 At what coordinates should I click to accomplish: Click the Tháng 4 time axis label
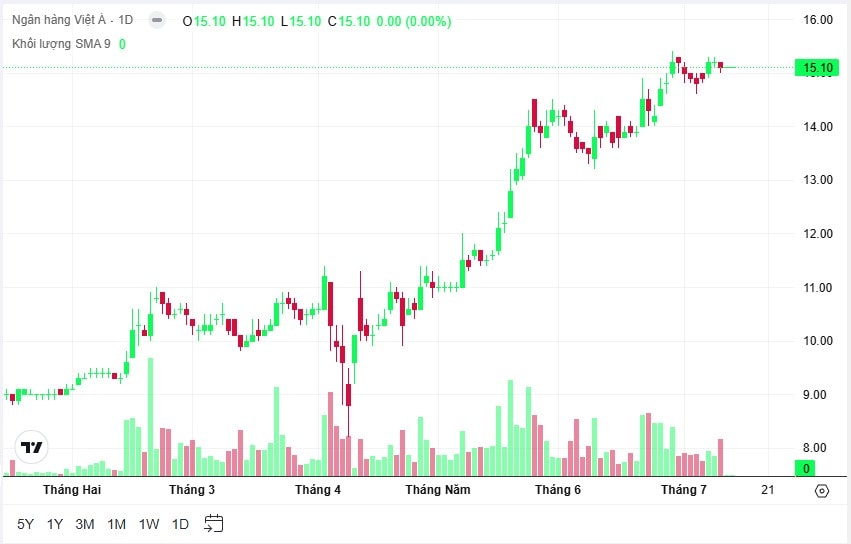pyautogui.click(x=317, y=490)
